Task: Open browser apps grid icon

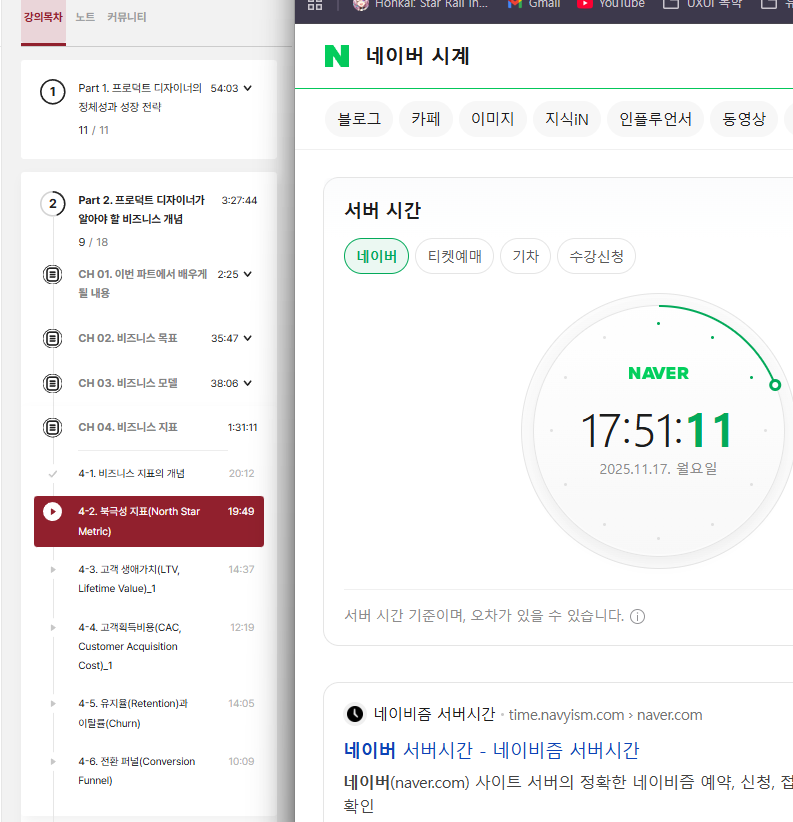Action: pos(315,5)
